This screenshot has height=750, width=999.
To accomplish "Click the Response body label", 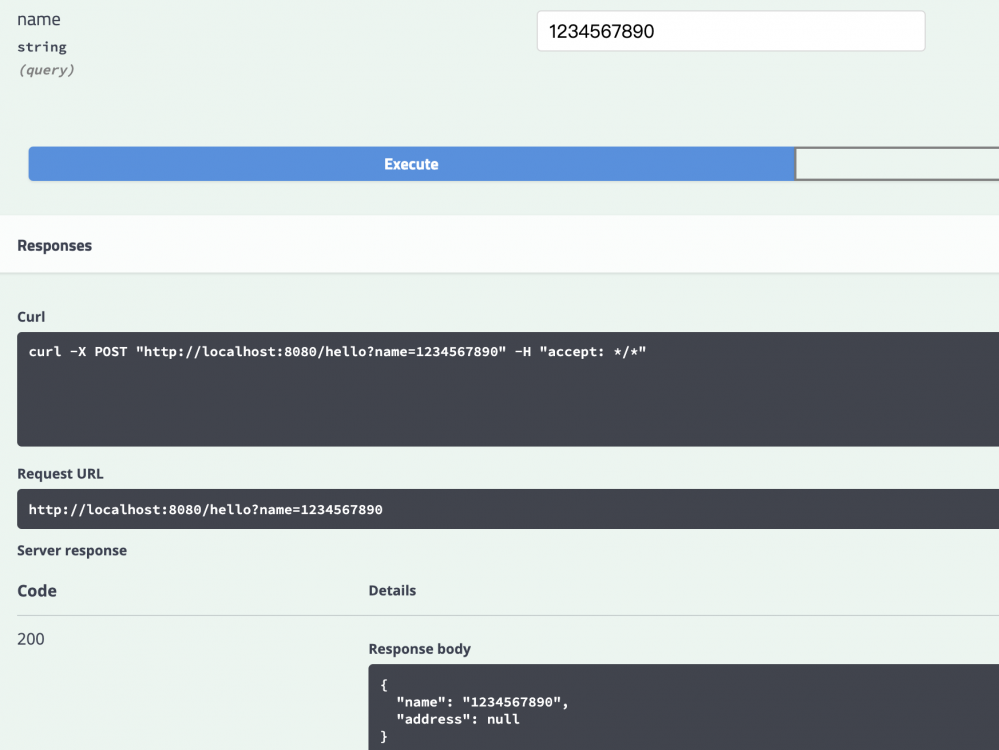I will [x=419, y=649].
